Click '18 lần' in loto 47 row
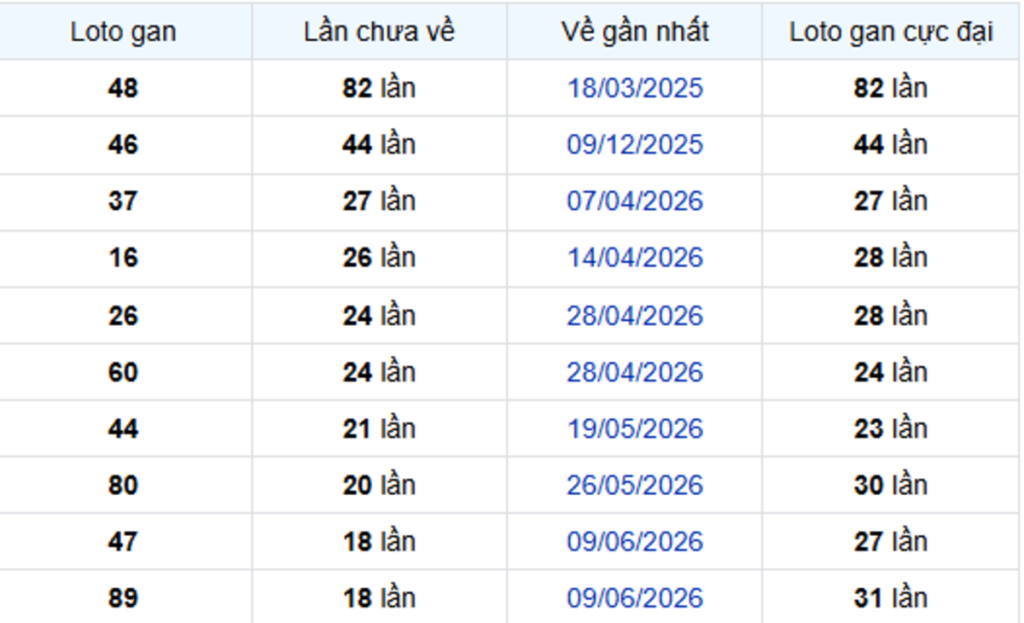Screen dimensions: 1024x623 click(379, 542)
